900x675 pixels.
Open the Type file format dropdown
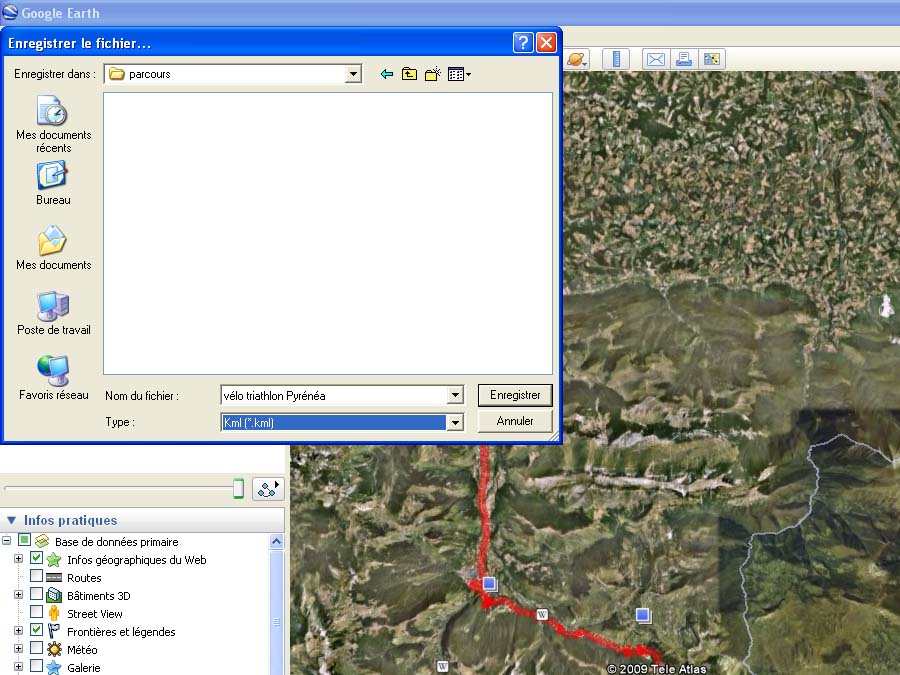tap(455, 423)
